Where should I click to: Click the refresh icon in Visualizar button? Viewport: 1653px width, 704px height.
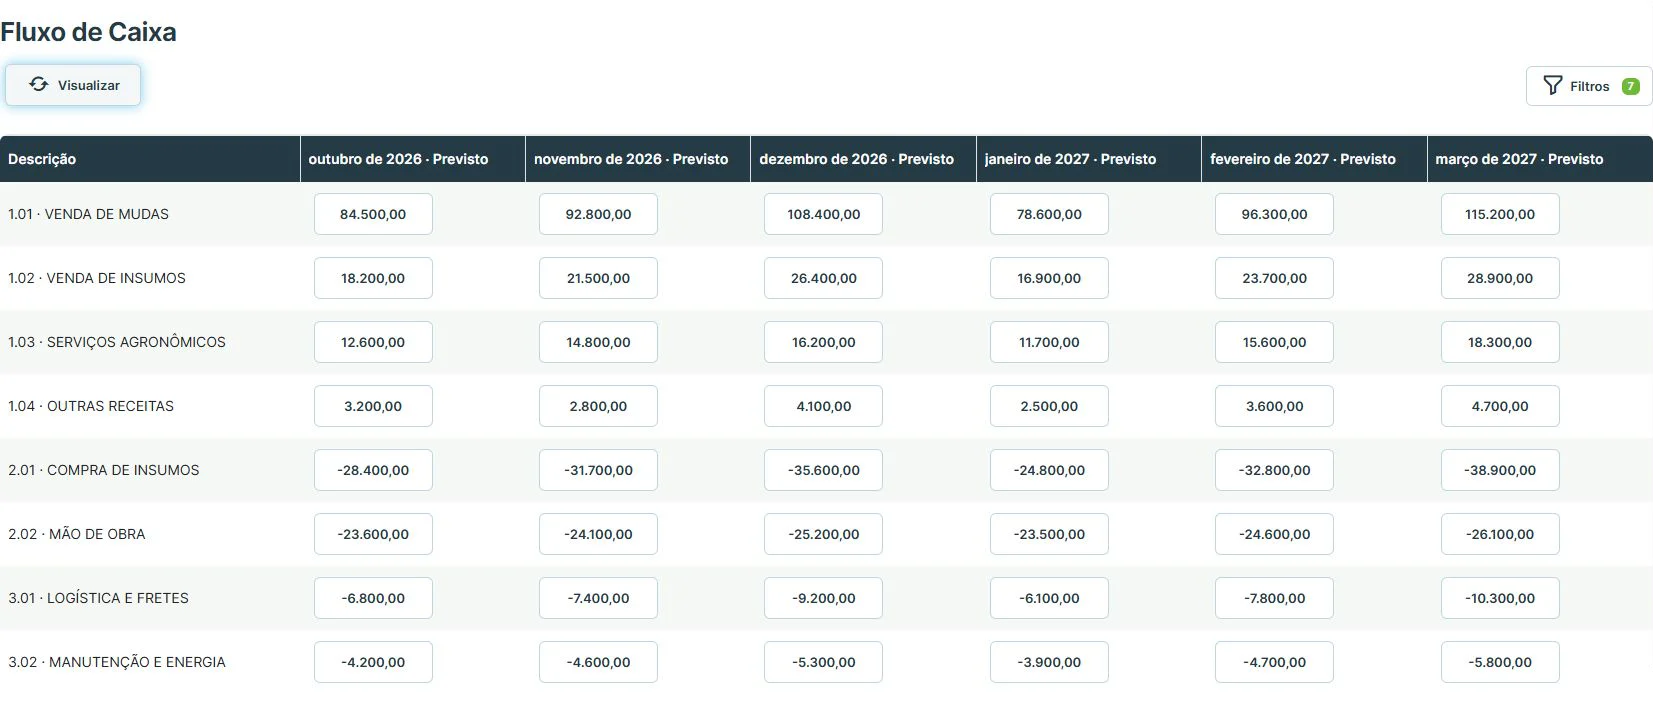coord(38,85)
